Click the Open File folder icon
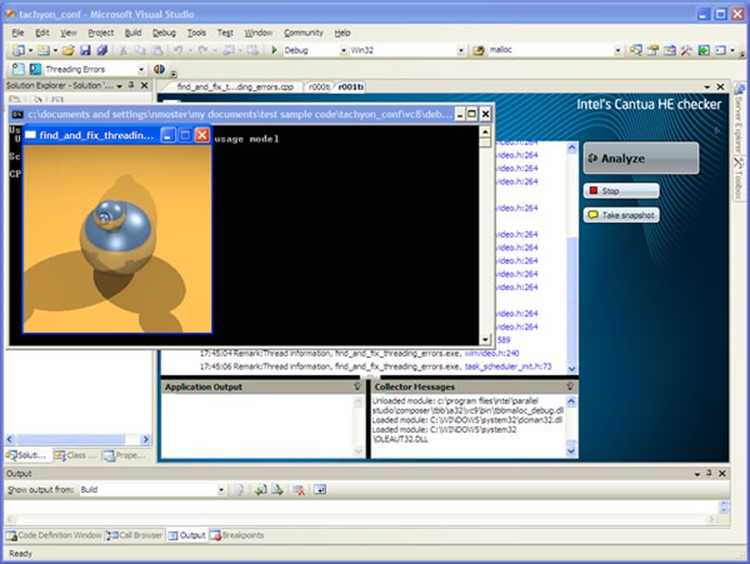The height and width of the screenshot is (564, 750). pos(69,50)
